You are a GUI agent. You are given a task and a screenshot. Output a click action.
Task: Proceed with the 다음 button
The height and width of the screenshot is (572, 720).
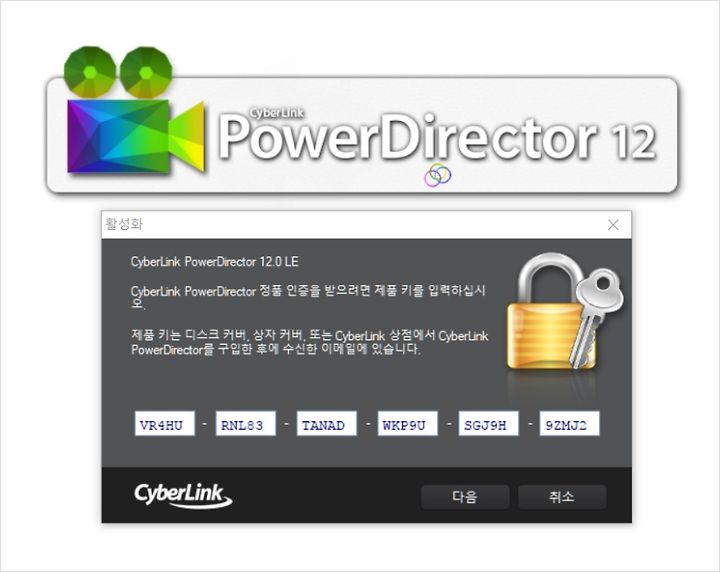465,497
